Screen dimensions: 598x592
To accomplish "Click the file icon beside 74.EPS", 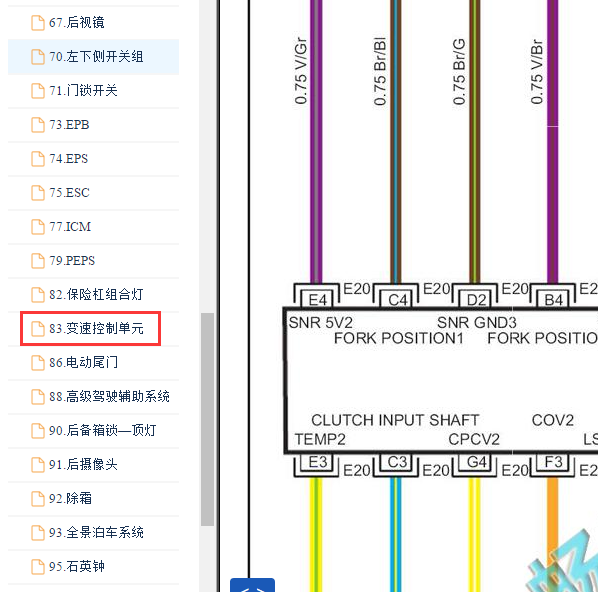I will click(38, 158).
